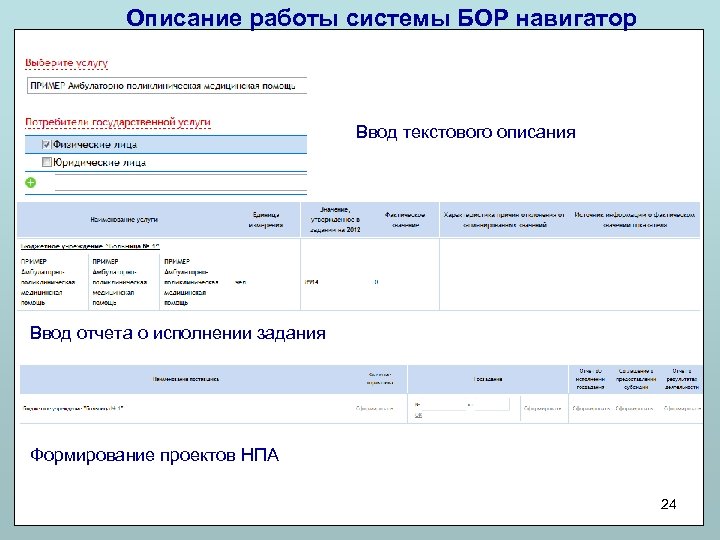The image size is (720, 540).
Task: Click the Отчет о результатах деятельности header
Action: point(682,379)
